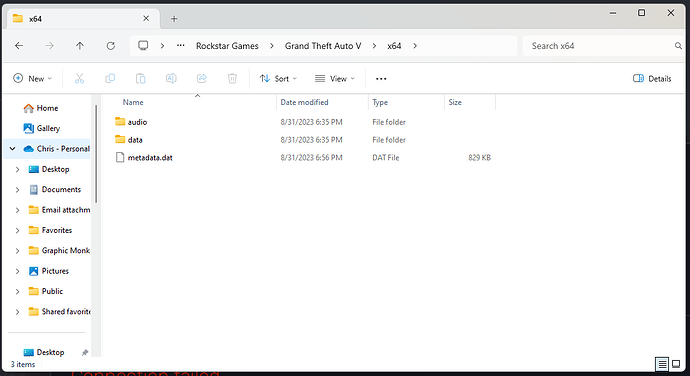Sort by Type column header
Viewport: 690px width, 376px height.
click(x=380, y=102)
